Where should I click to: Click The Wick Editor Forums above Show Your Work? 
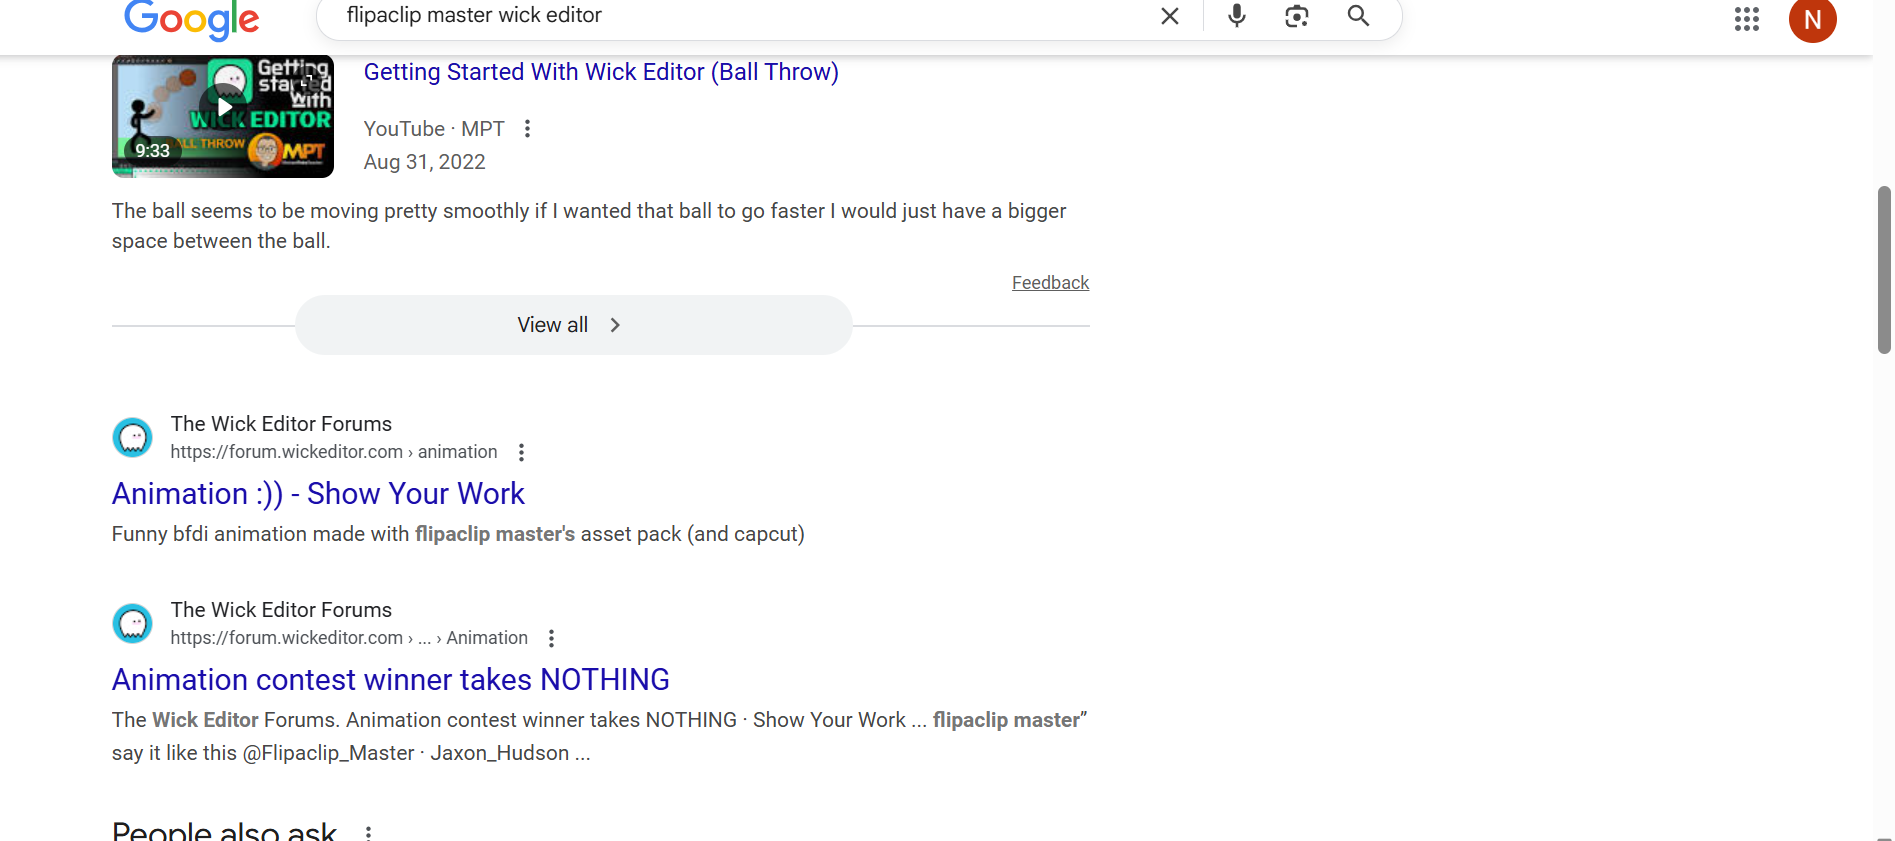coord(281,424)
